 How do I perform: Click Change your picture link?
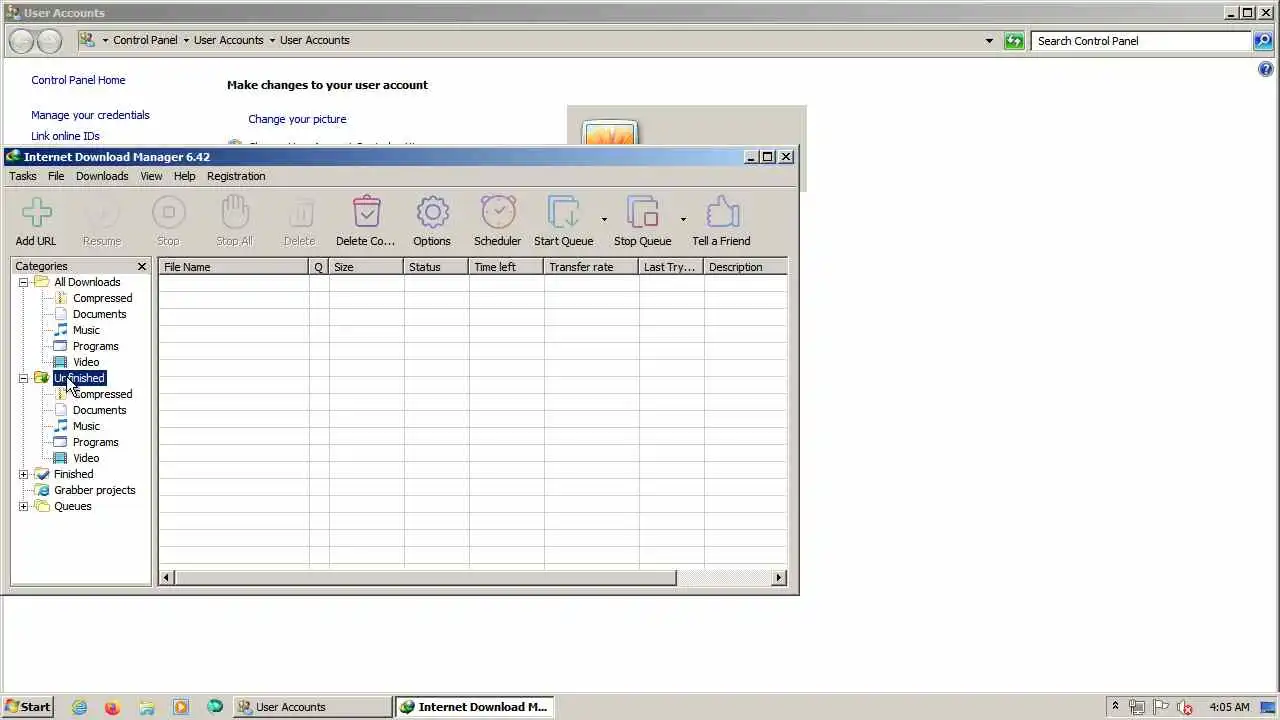[x=297, y=119]
